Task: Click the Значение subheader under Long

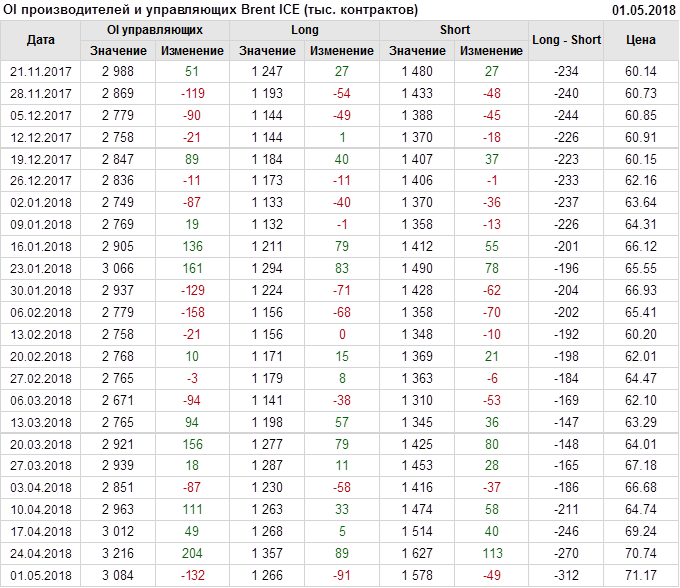Action: click(267, 51)
